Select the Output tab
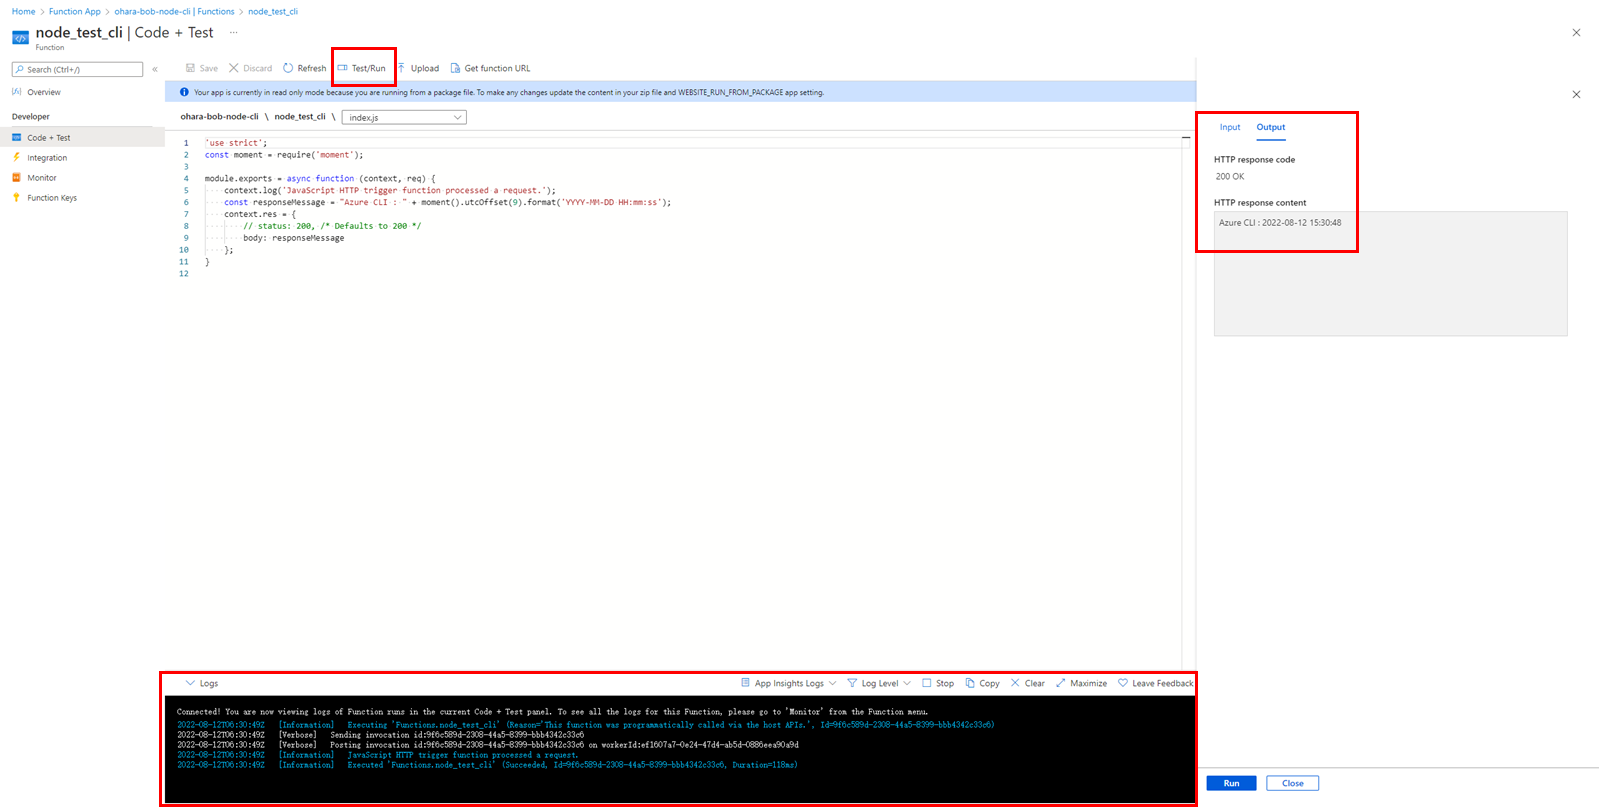 click(x=1271, y=127)
